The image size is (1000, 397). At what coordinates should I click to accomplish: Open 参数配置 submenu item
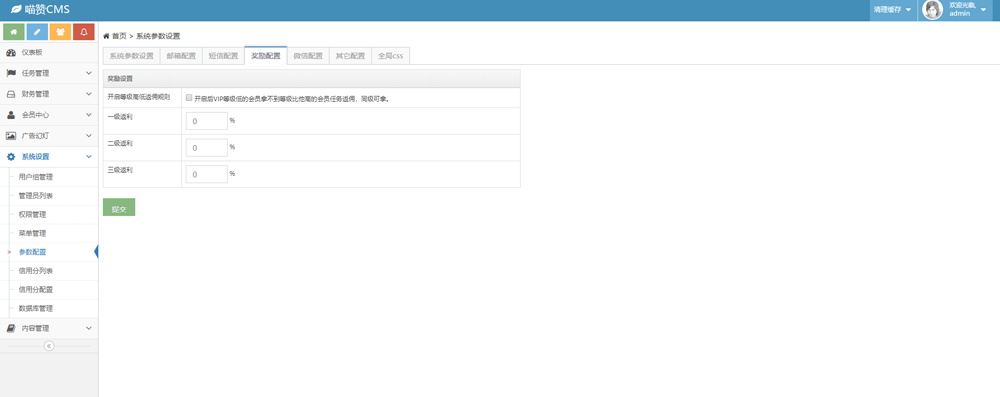pos(33,252)
